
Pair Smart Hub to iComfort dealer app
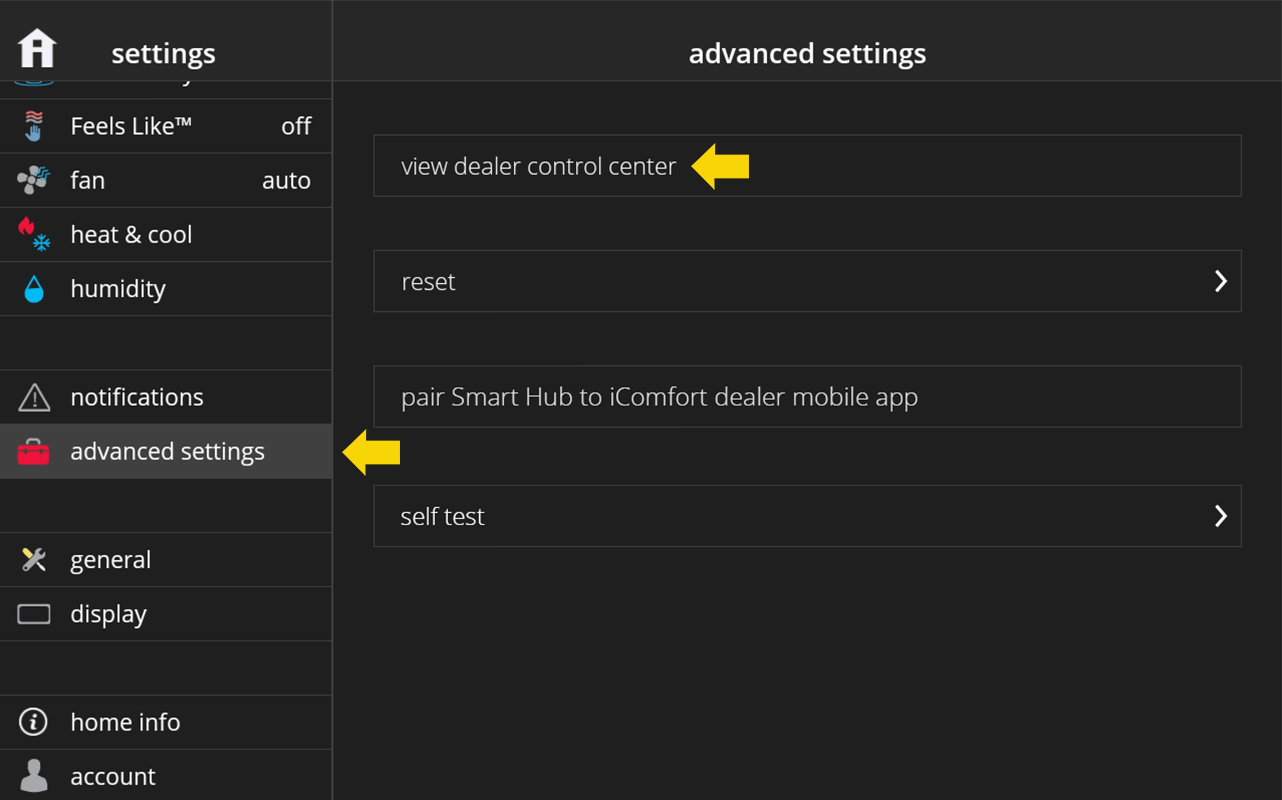click(x=807, y=397)
